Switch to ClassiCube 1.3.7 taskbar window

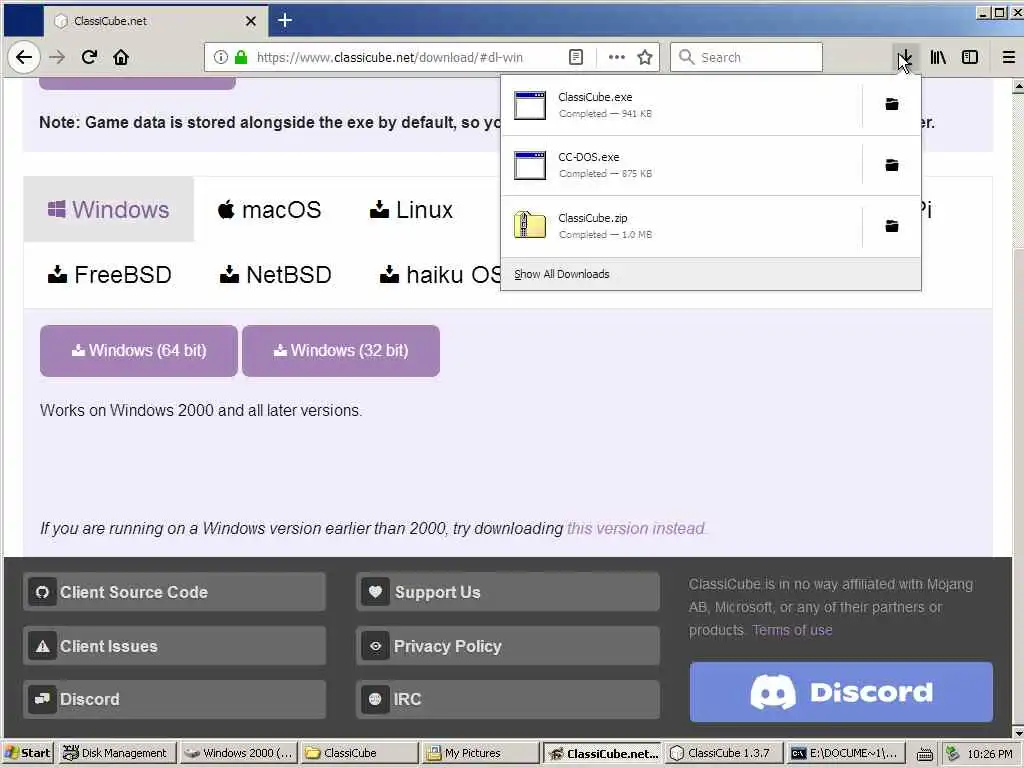724,753
